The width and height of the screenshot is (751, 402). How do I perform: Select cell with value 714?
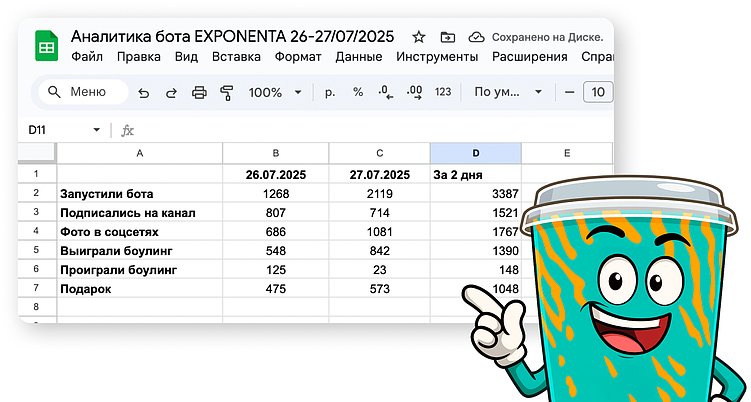[379, 213]
